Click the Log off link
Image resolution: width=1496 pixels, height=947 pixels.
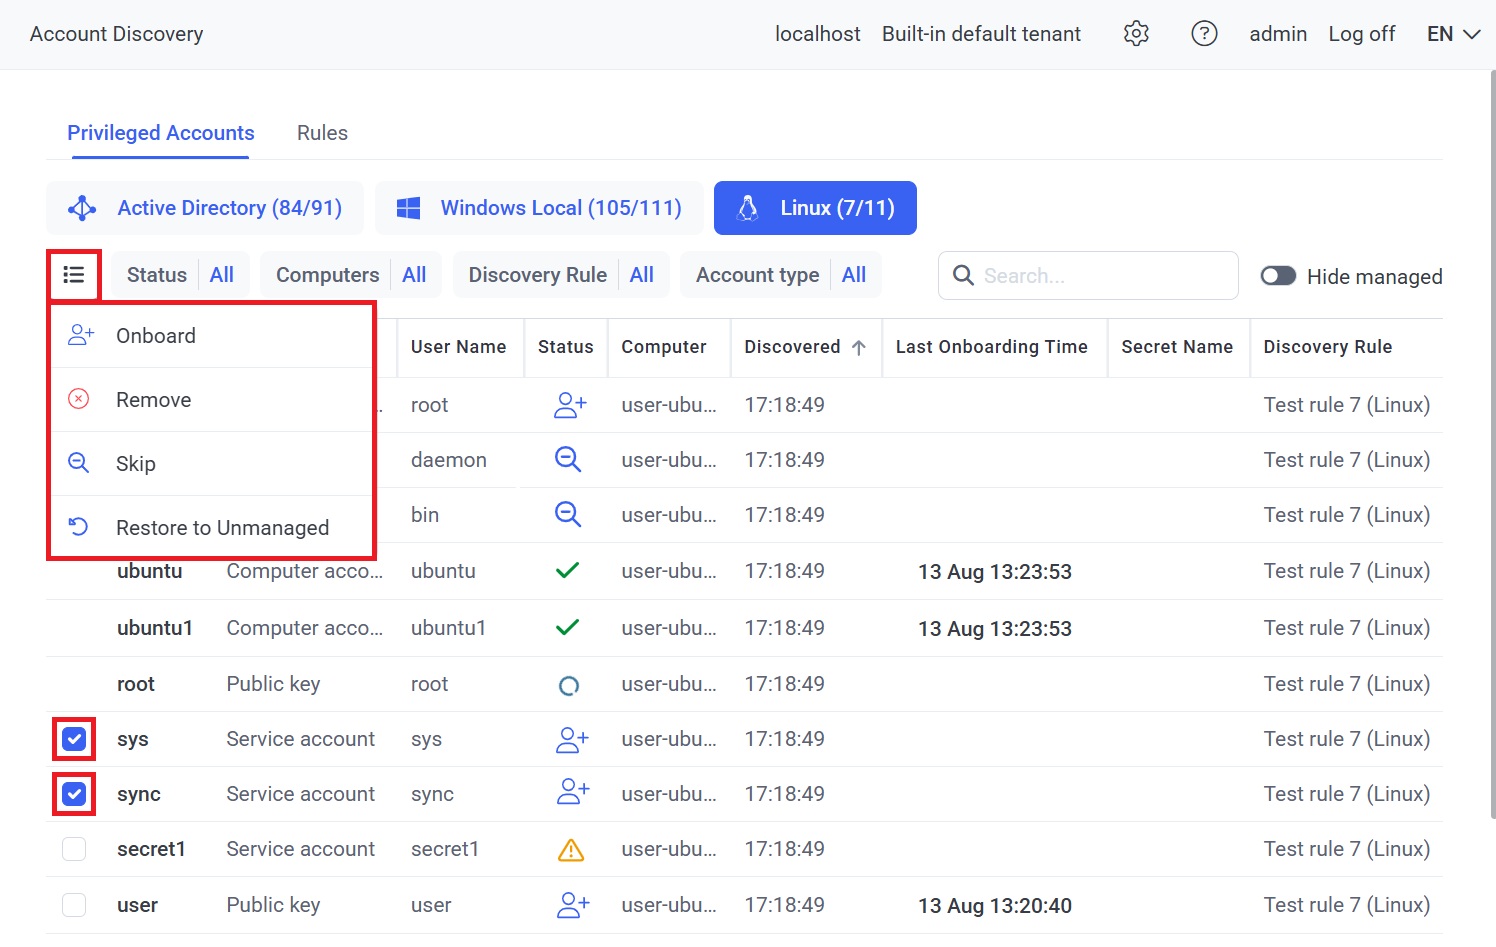[x=1361, y=34]
